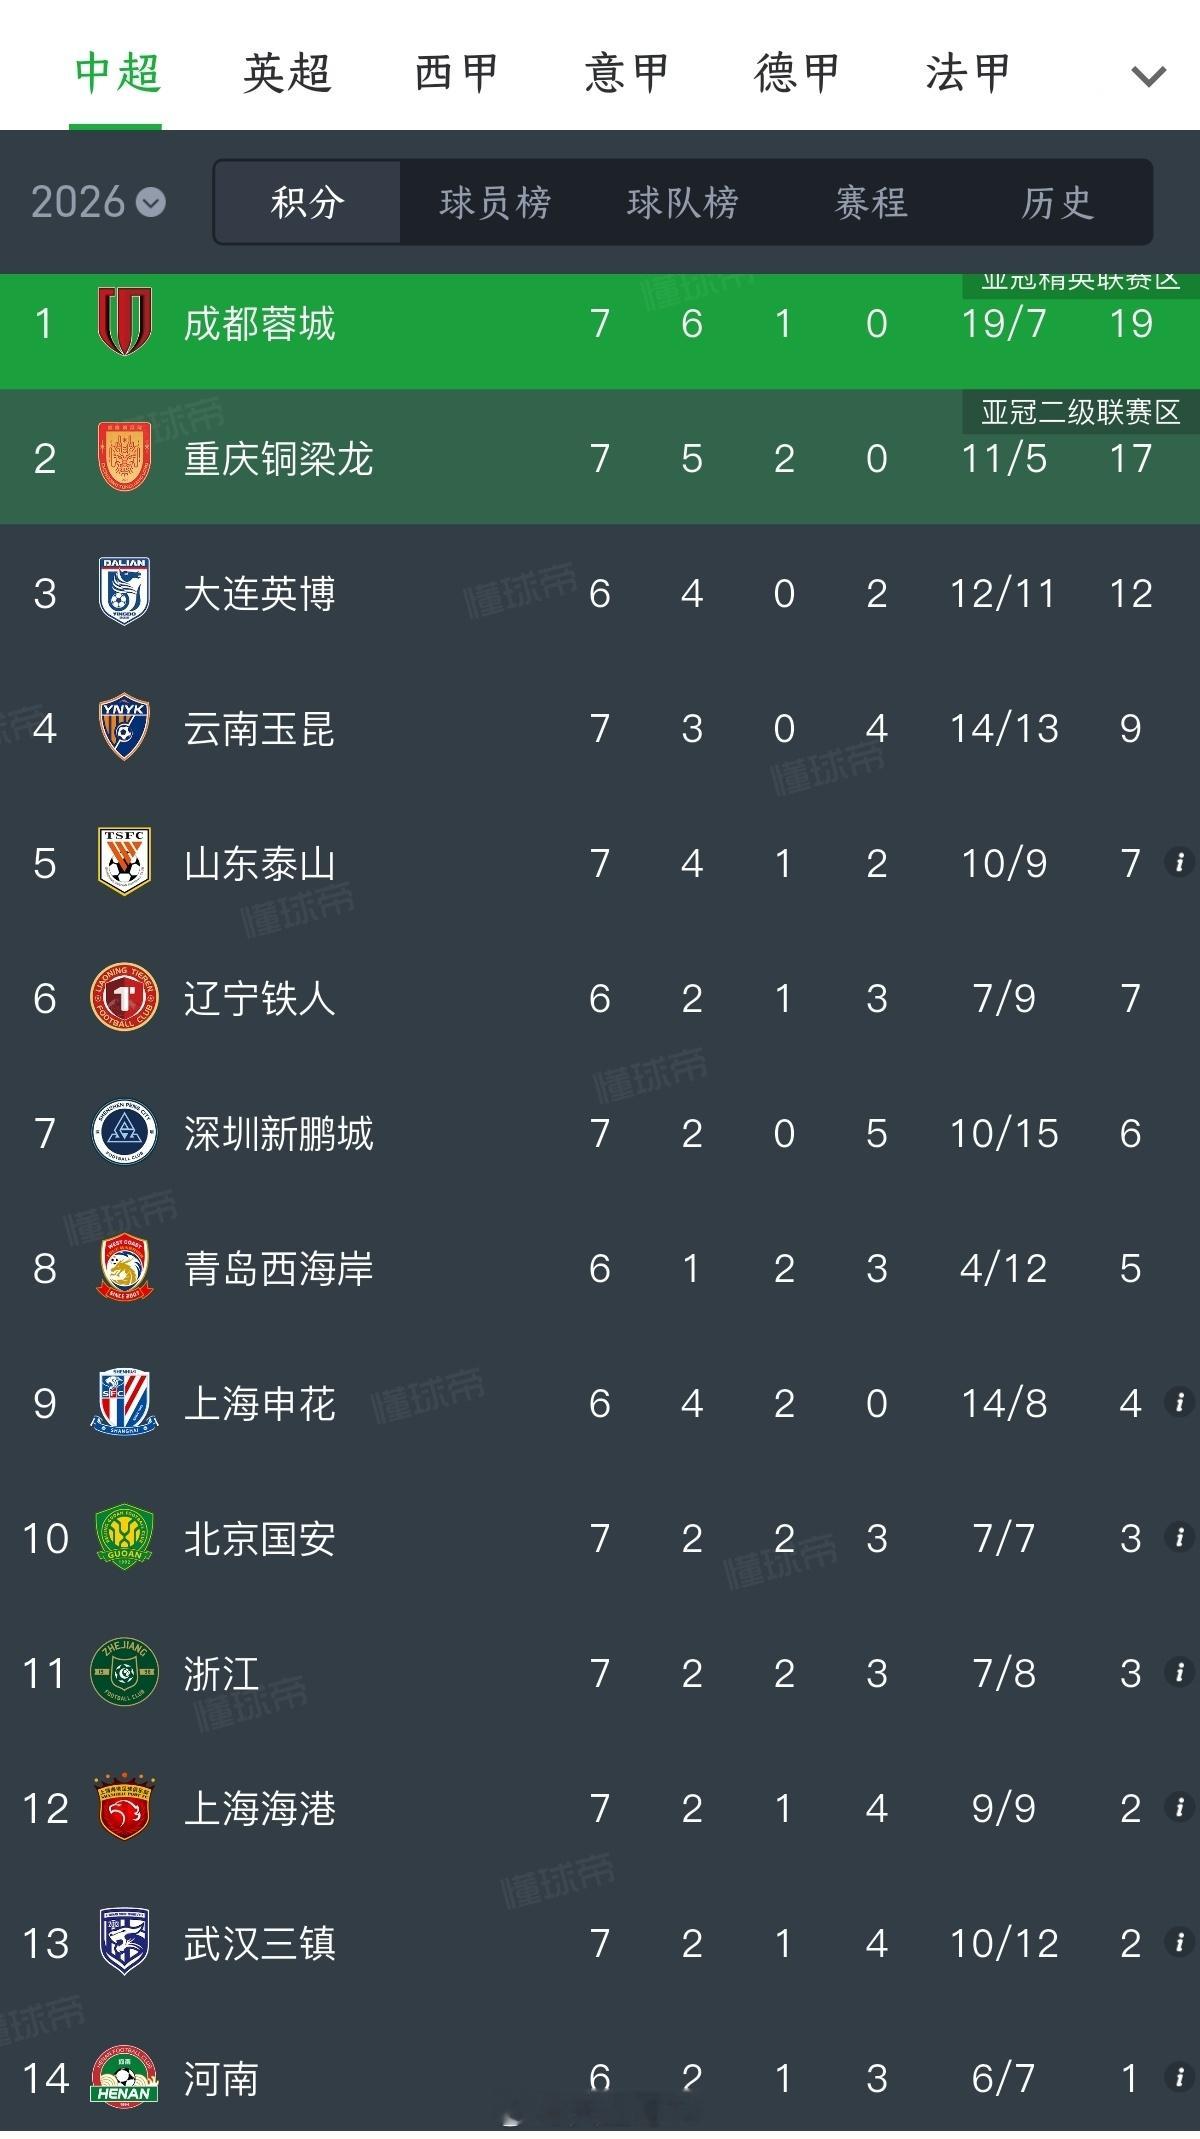Viewport: 1200px width, 2139px height.
Task: Tap the 北京国安 Guoan crest
Action: 124,1537
